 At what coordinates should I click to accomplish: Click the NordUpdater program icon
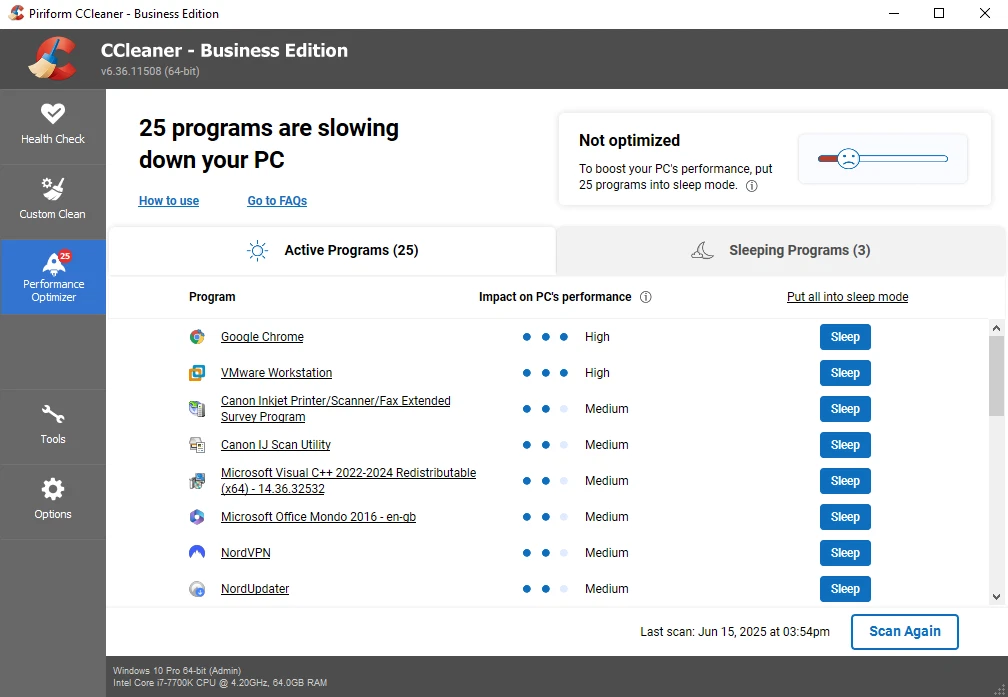[197, 589]
